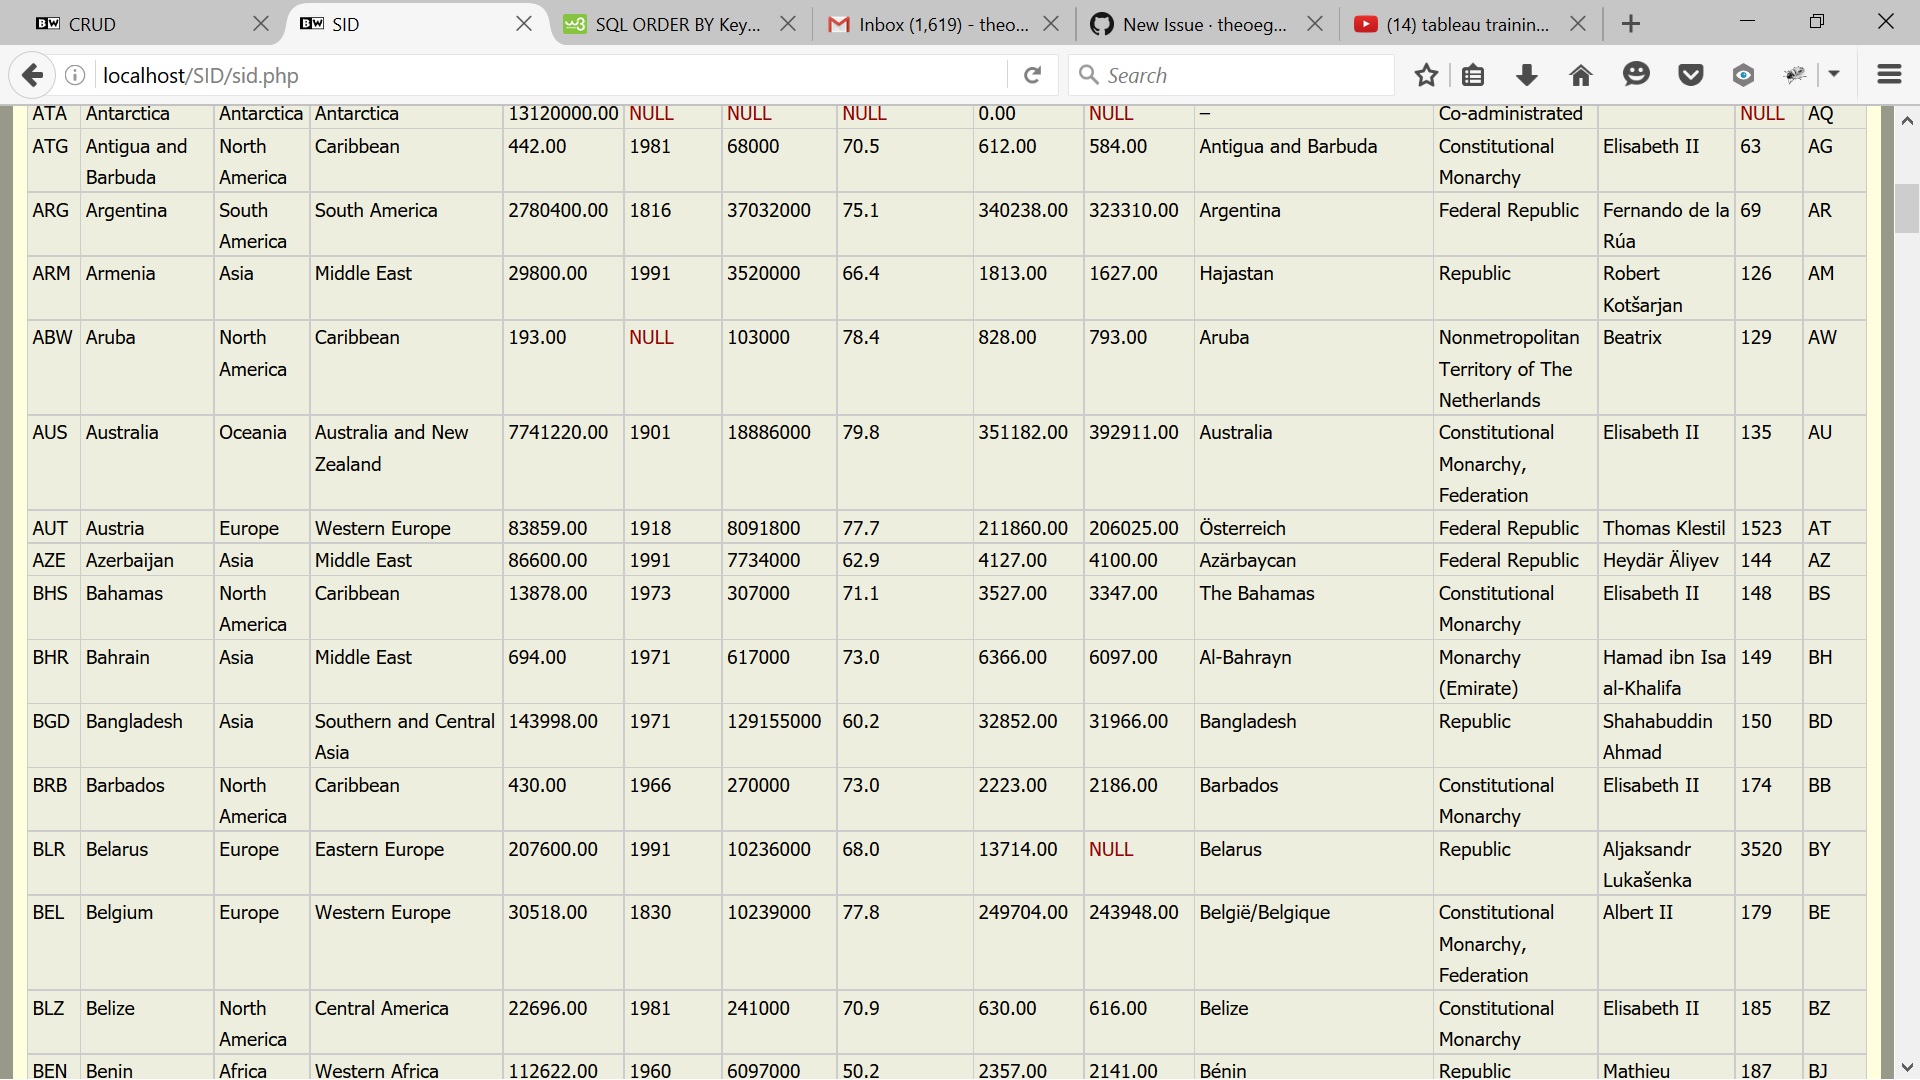The height and width of the screenshot is (1080, 1920).
Task: Click the vertical page scrollbar
Action: coord(1908,210)
